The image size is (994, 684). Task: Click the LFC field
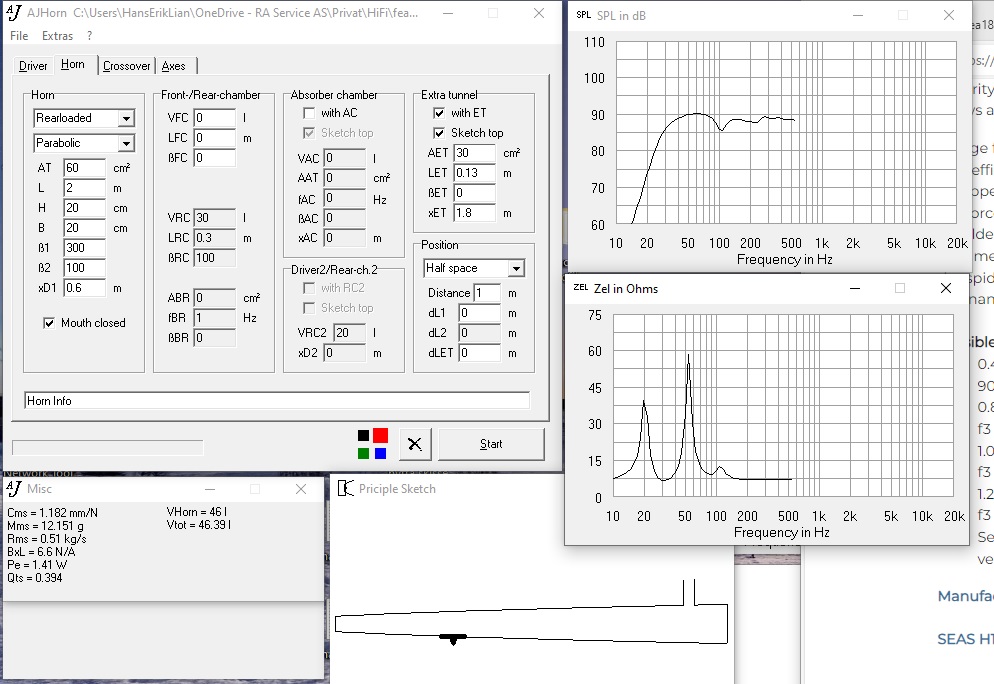tap(214, 138)
